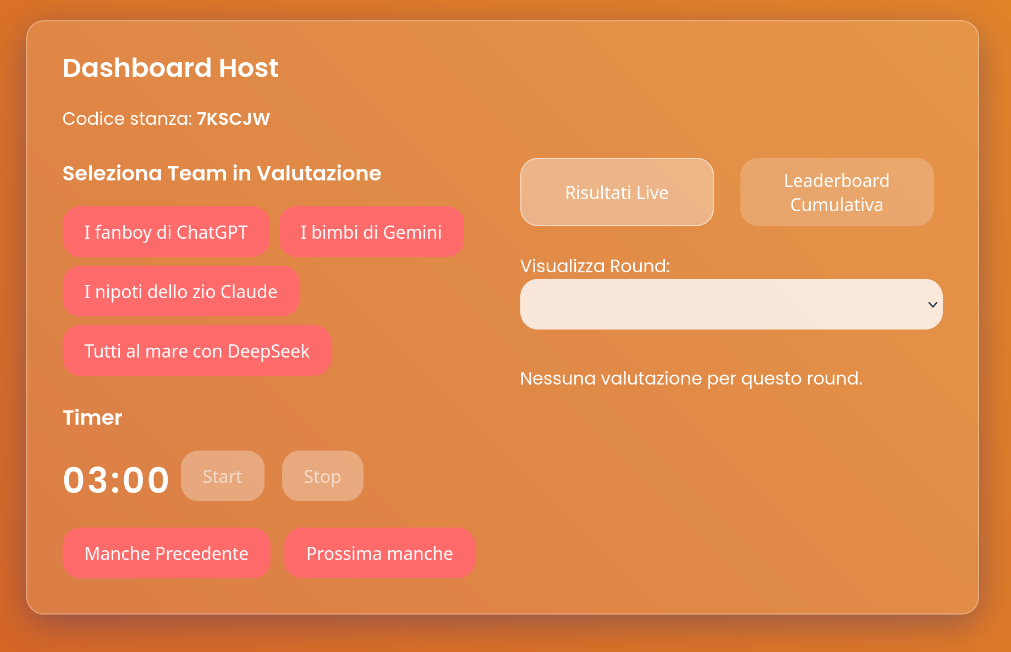Click the Timer section heading

92,418
